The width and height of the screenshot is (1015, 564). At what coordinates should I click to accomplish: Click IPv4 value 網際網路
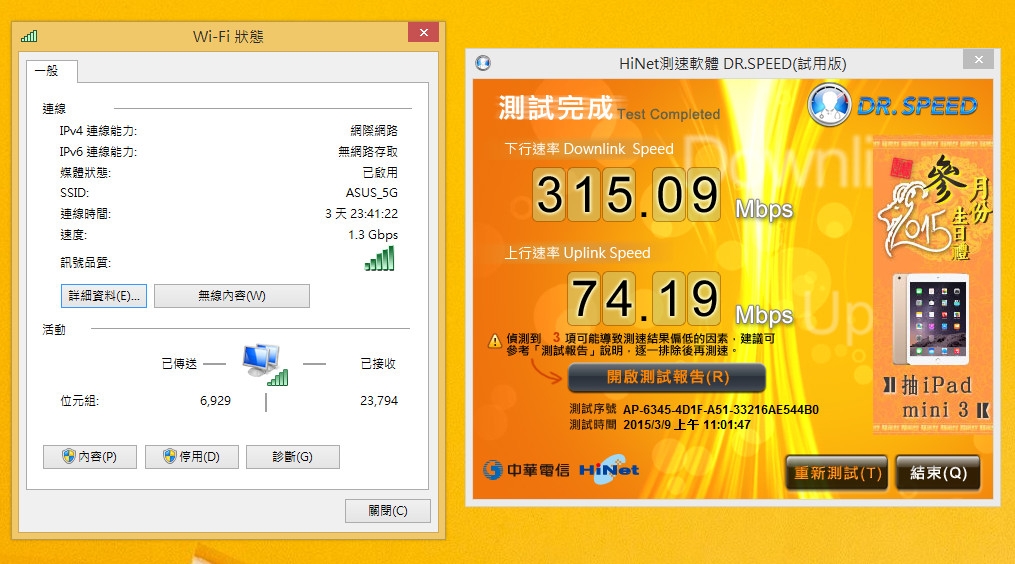[374, 131]
